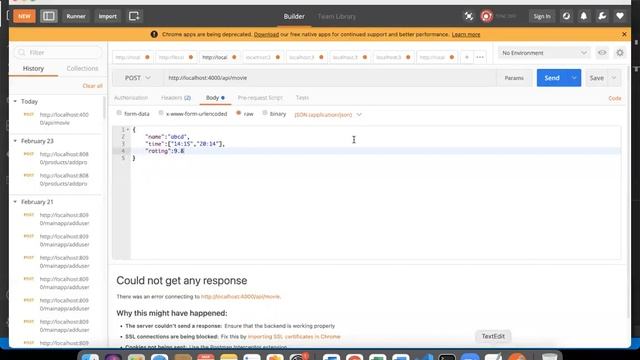Click the Import button
The height and width of the screenshot is (360, 640).
point(107,16)
